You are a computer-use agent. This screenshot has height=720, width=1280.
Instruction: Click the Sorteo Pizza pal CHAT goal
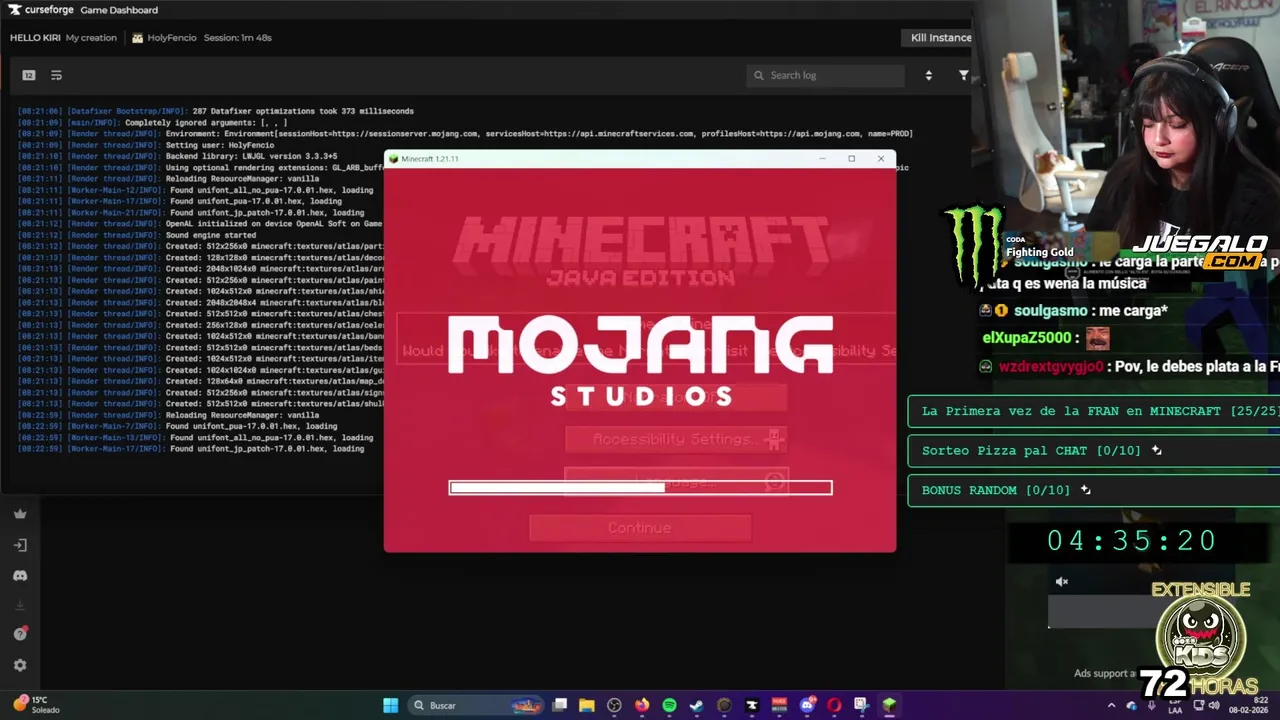[1094, 451]
